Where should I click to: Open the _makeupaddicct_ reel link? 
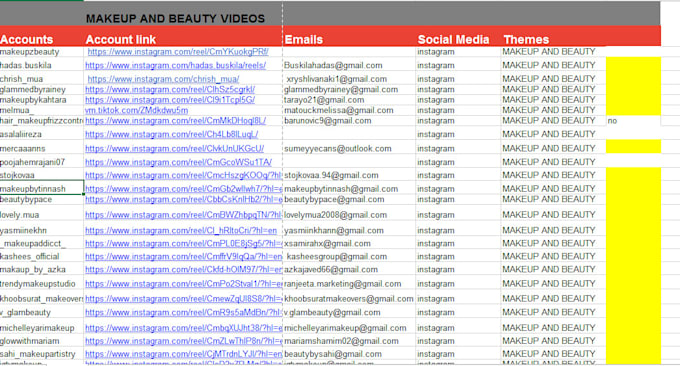[183, 244]
